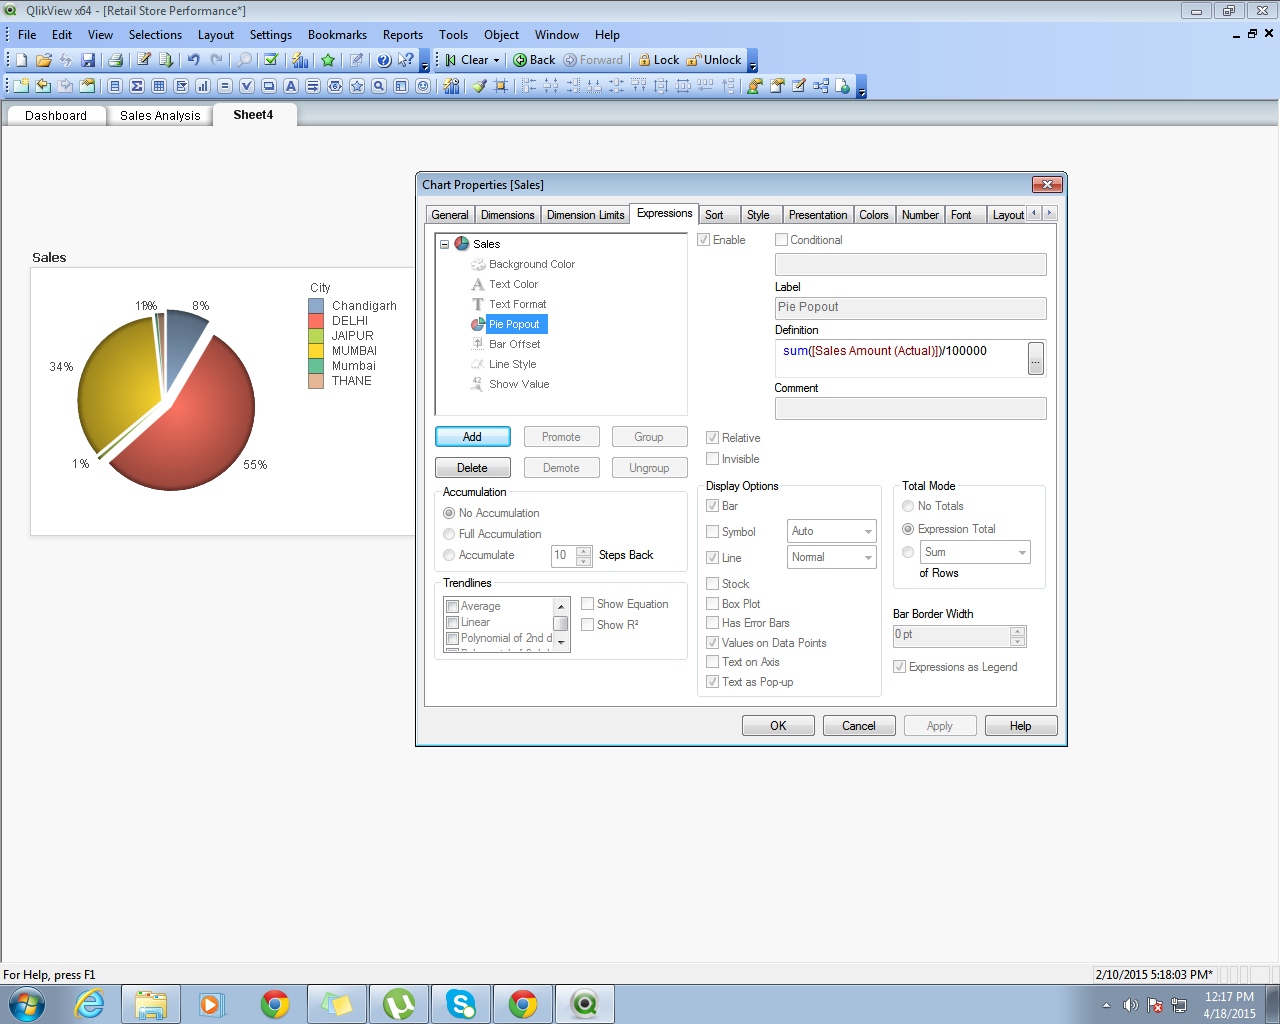Viewport: 1280px width, 1024px height.
Task: Click the DELHI legend color swatch
Action: pos(316,321)
